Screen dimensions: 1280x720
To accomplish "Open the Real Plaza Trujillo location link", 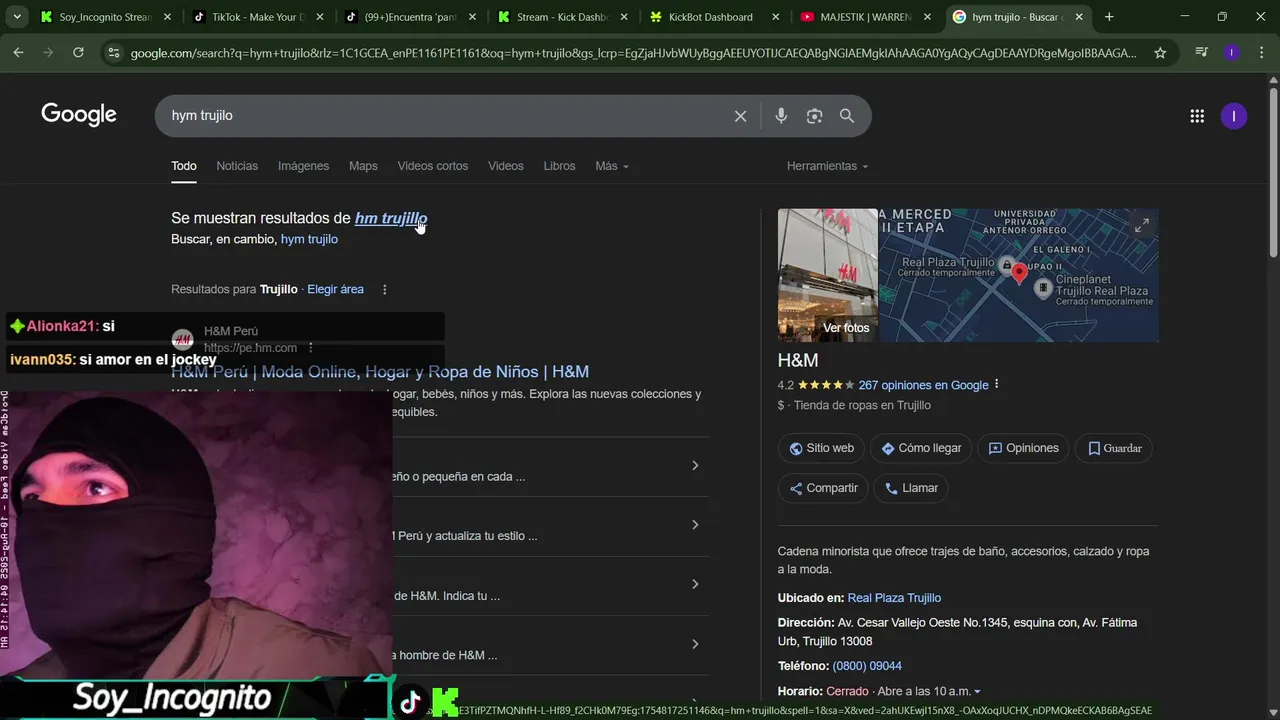I will 894,598.
